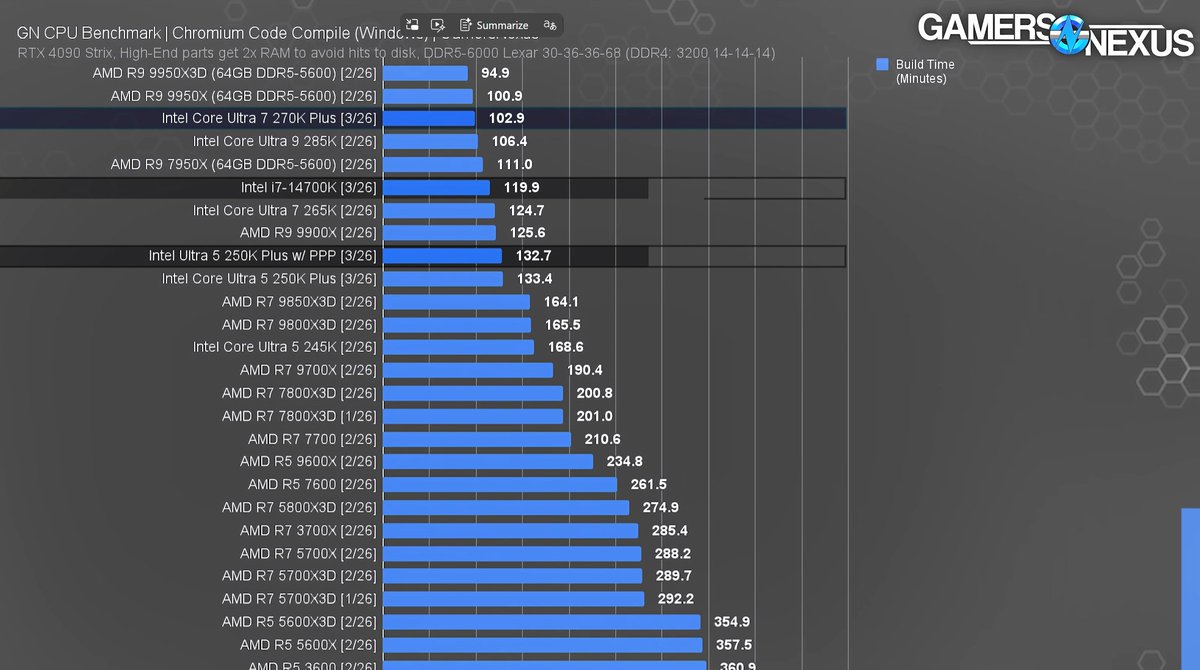Click the 119.9 value
The width and height of the screenshot is (1200, 670).
[521, 187]
